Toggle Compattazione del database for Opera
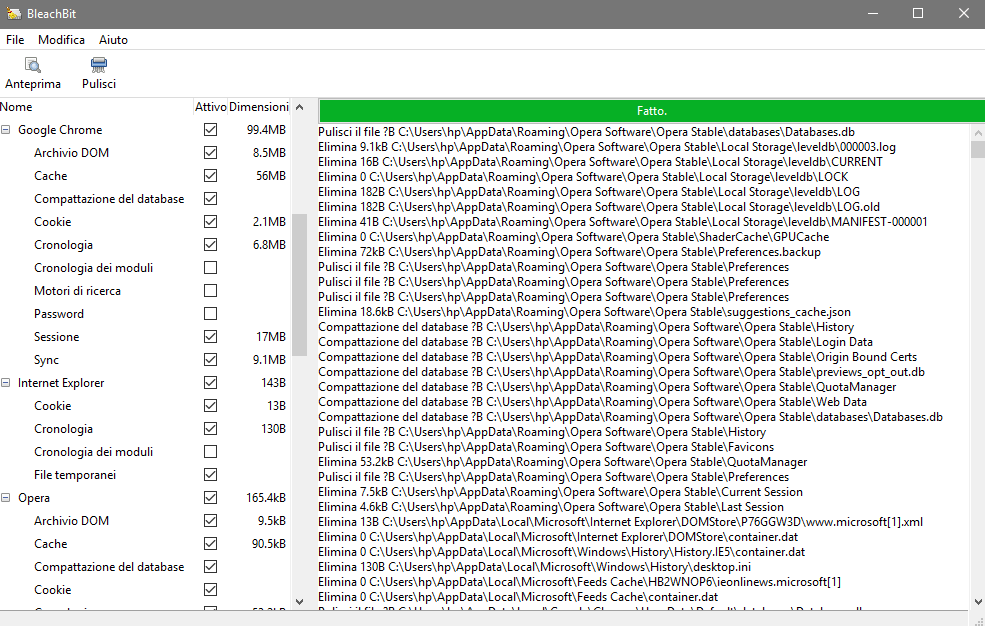The height and width of the screenshot is (626, 985). pos(210,566)
